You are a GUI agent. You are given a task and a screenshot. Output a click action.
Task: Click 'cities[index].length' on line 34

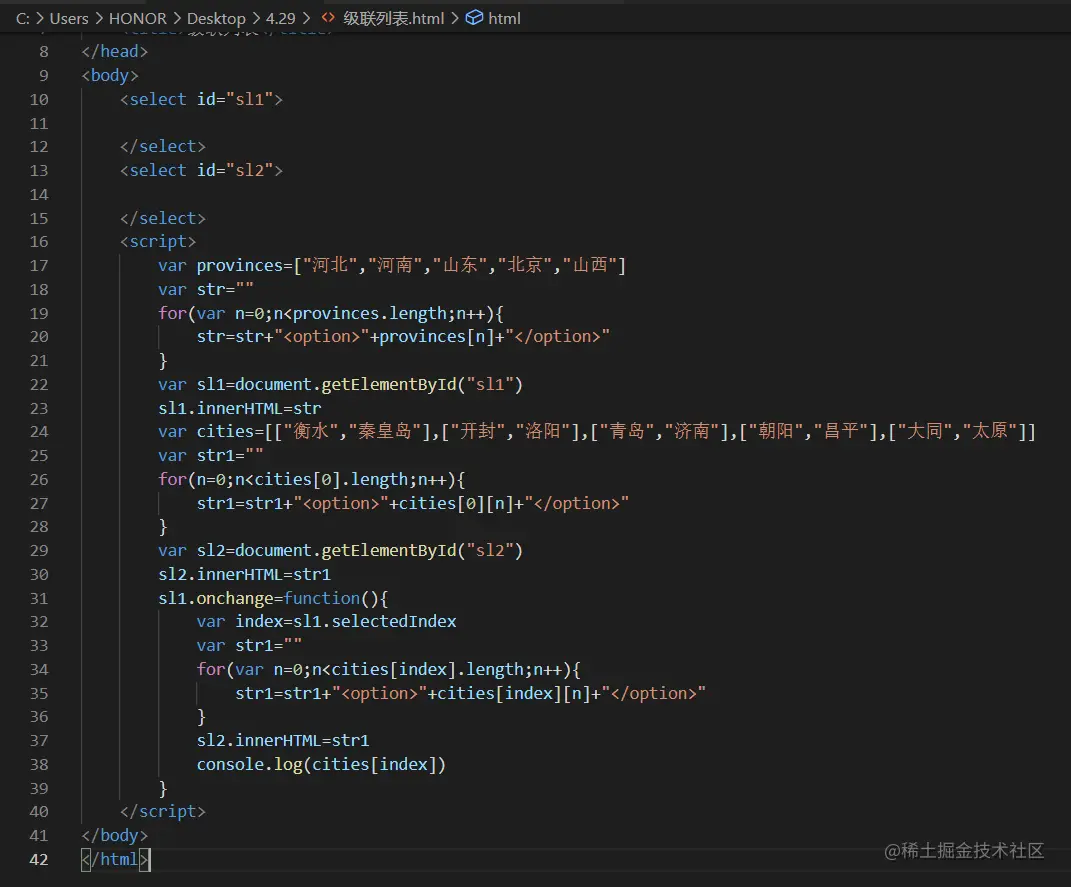click(428, 670)
